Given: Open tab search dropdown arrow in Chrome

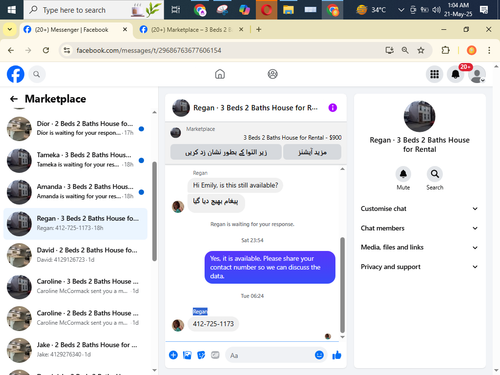Looking at the screenshot, I should (10, 29).
